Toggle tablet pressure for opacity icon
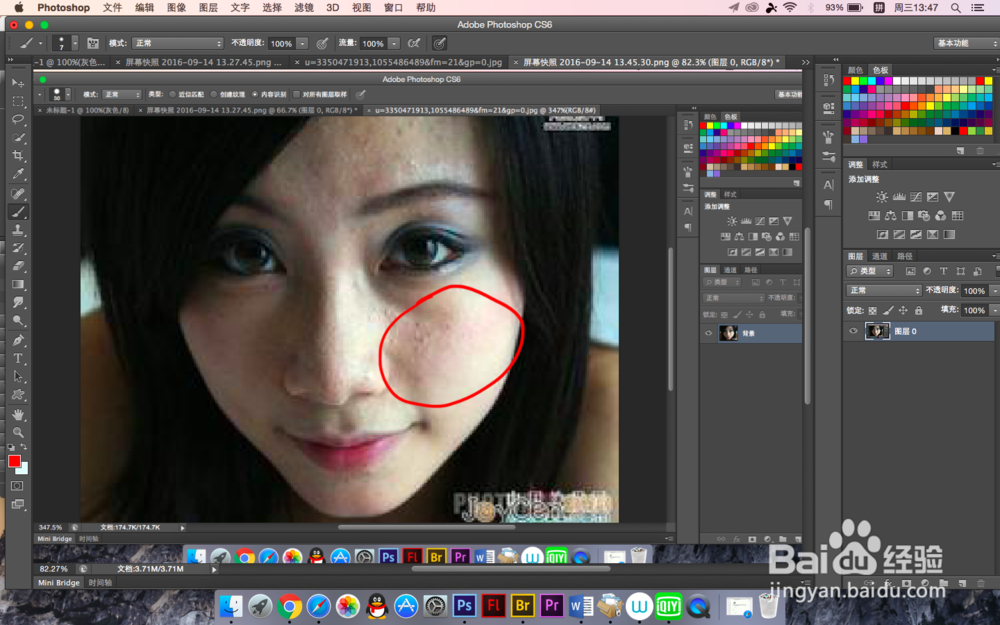Image resolution: width=1000 pixels, height=625 pixels. (x=322, y=43)
